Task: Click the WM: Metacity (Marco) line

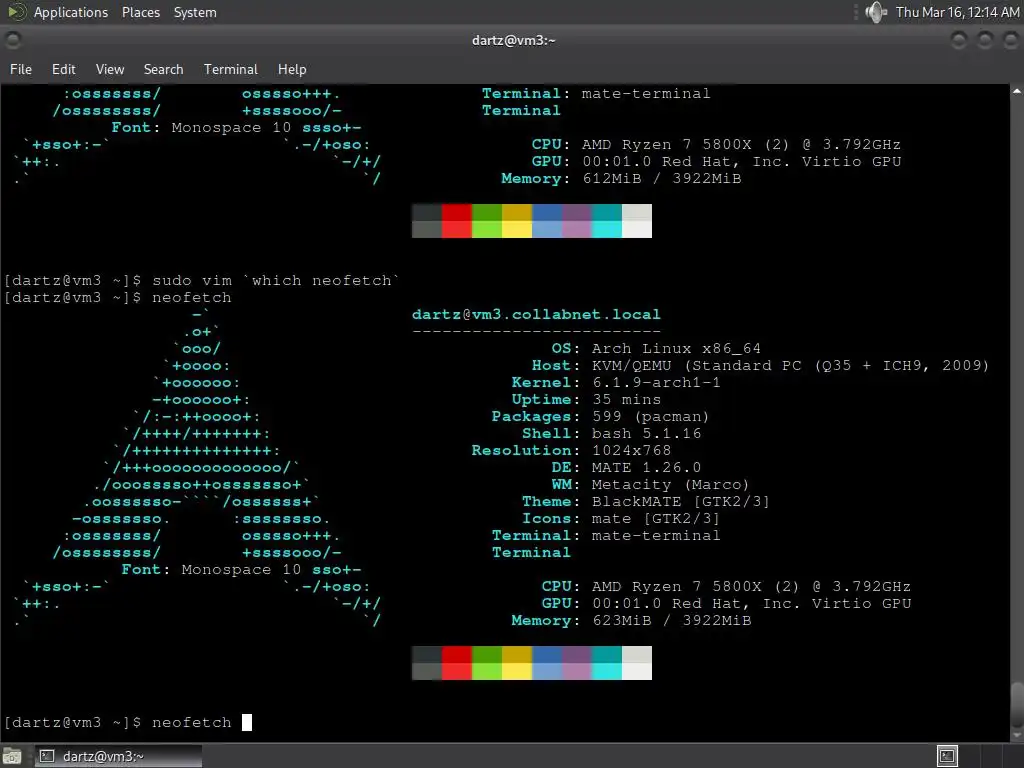Action: click(650, 485)
